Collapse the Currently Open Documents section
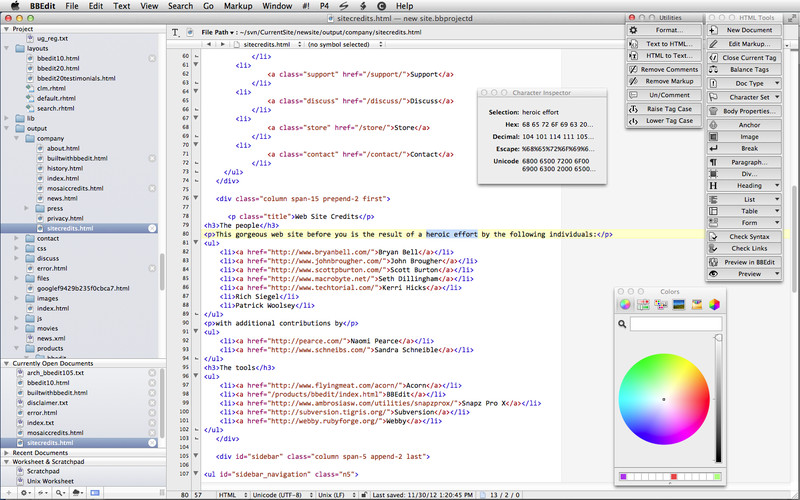 coord(6,362)
